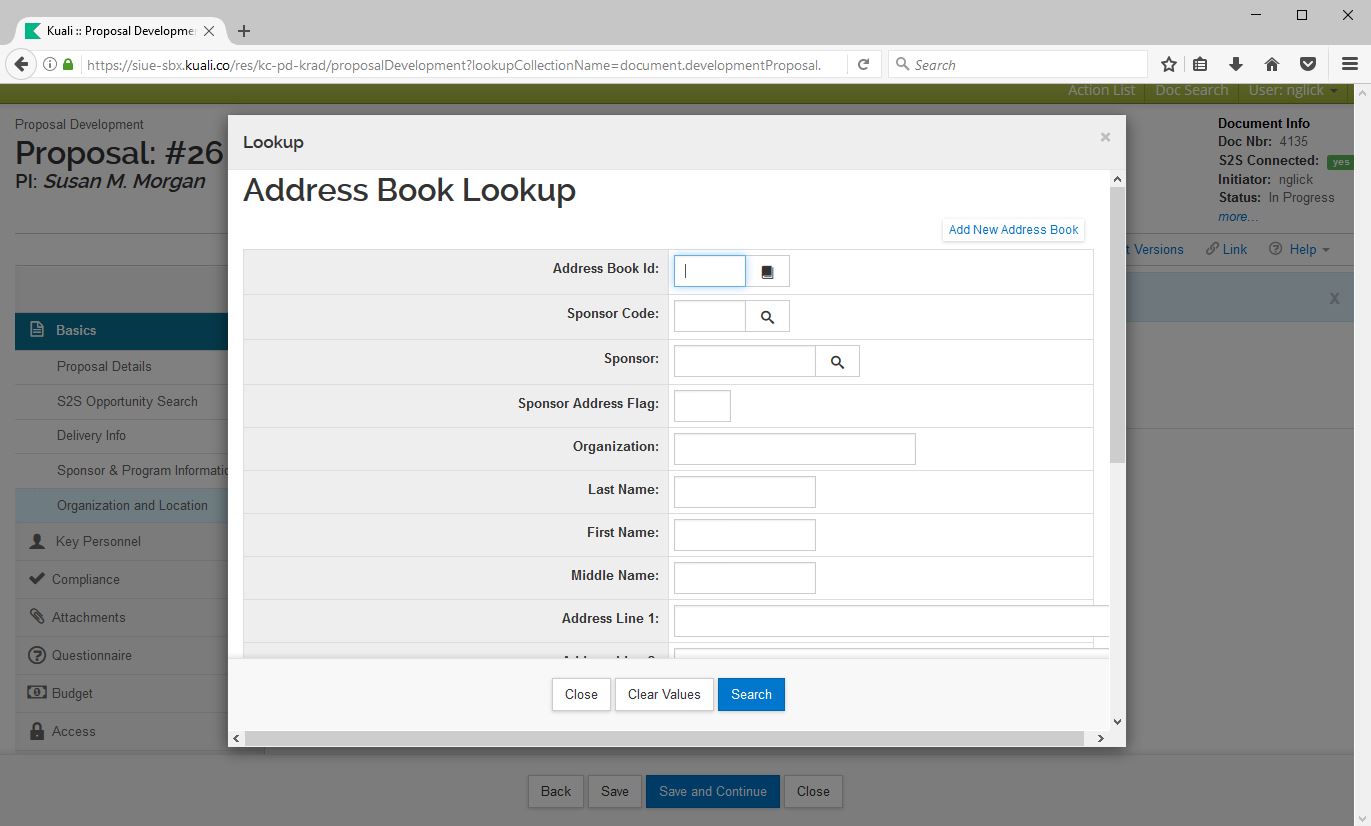
Task: Open a new browser tab
Action: 244,31
